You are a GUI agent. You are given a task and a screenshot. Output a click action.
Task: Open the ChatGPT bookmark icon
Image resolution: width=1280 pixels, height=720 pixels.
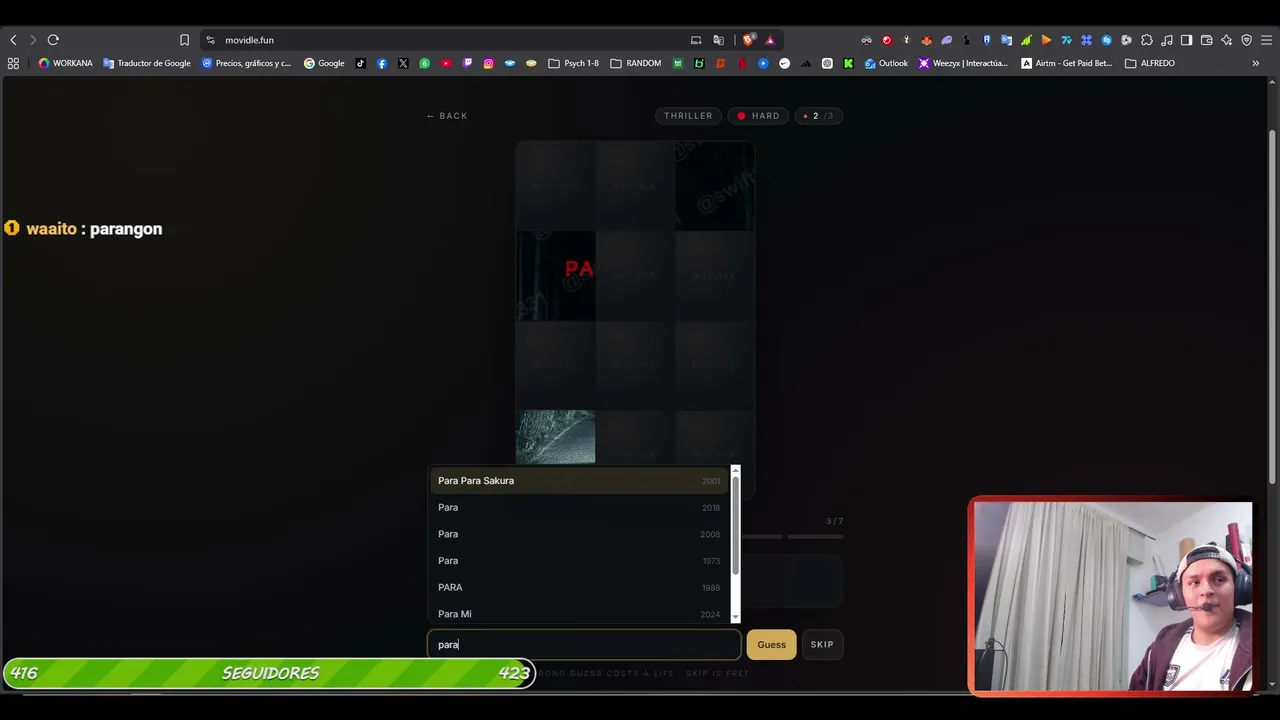(x=827, y=63)
